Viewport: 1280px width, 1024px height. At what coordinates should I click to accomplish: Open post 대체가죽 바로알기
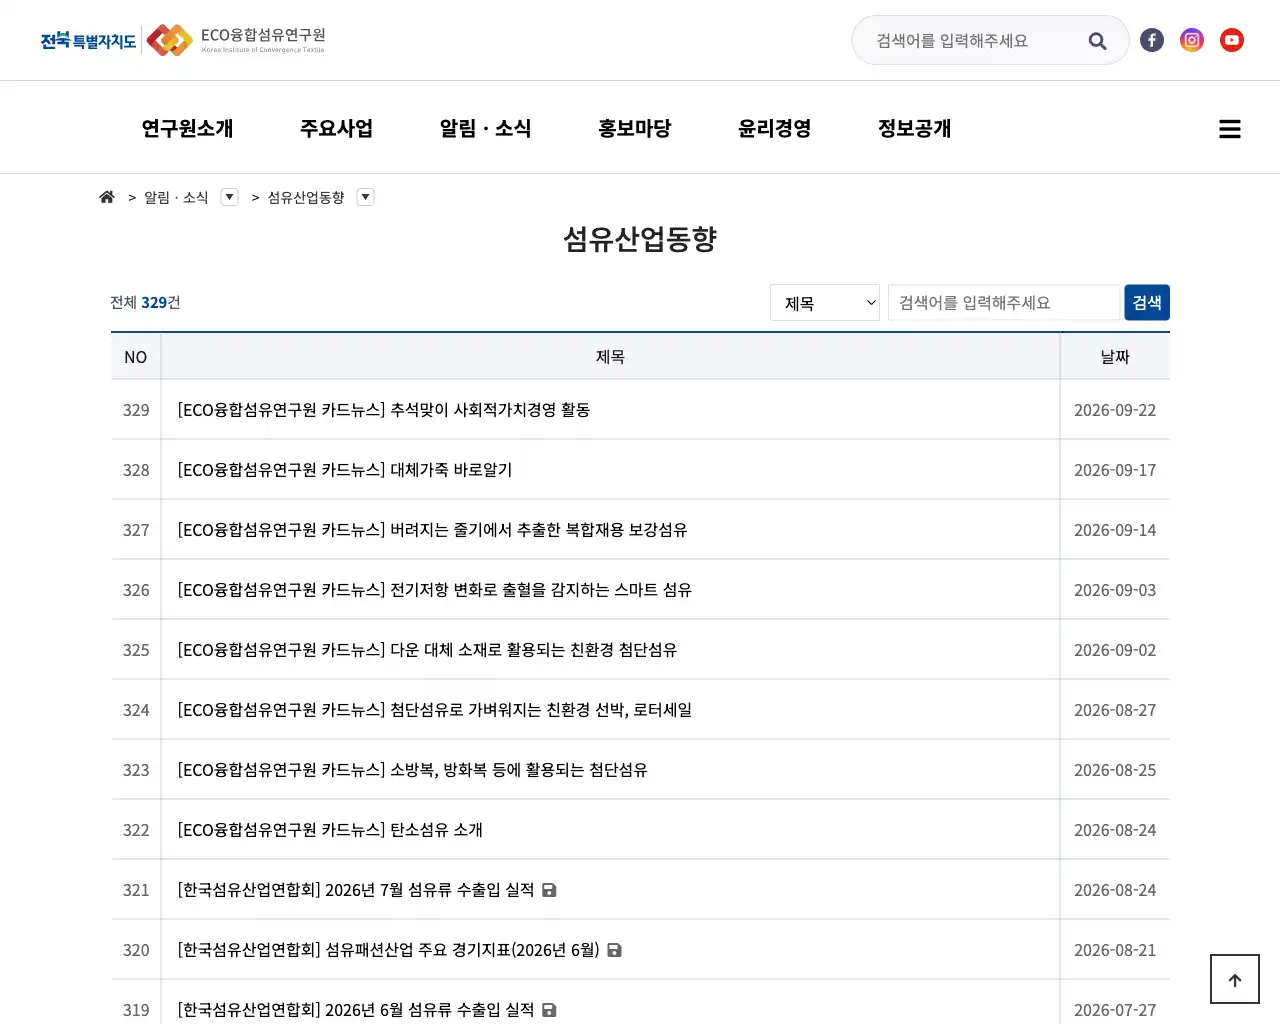tap(345, 470)
